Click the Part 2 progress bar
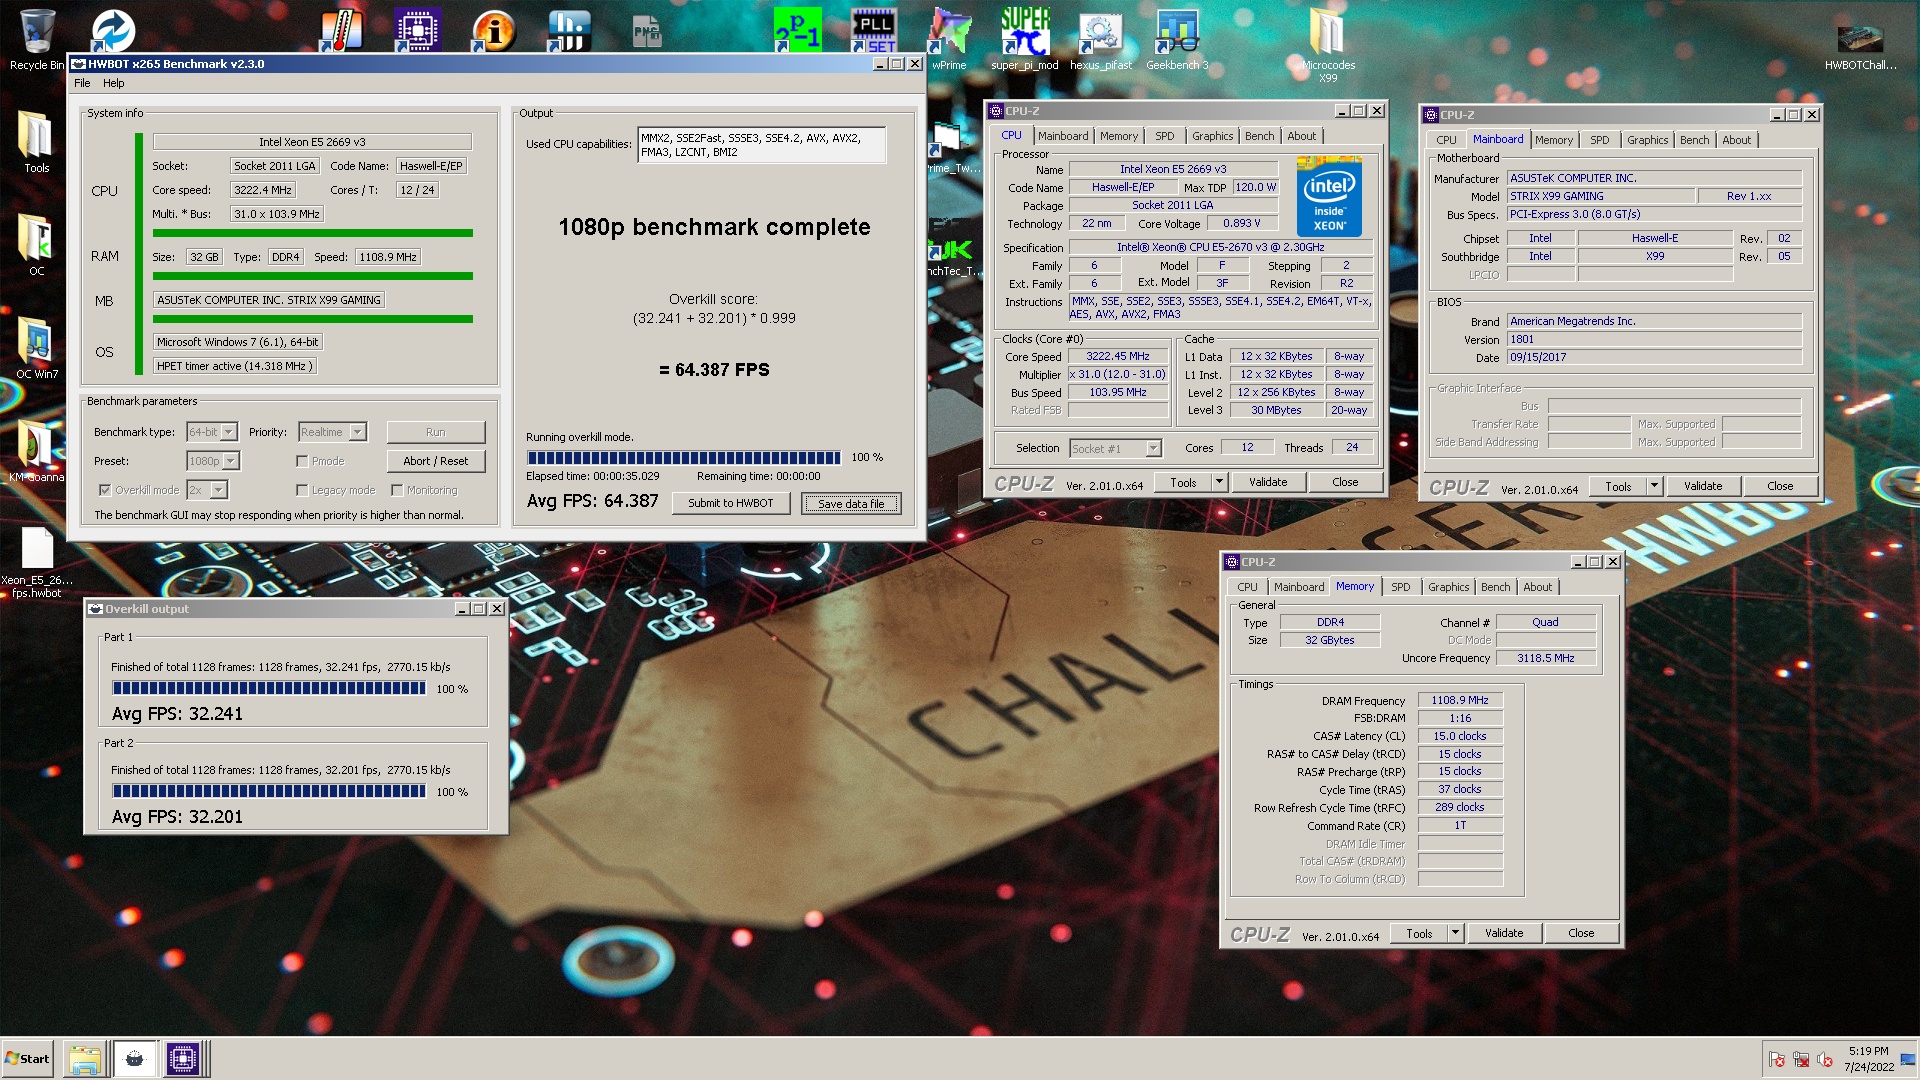This screenshot has width=1920, height=1080. point(269,791)
